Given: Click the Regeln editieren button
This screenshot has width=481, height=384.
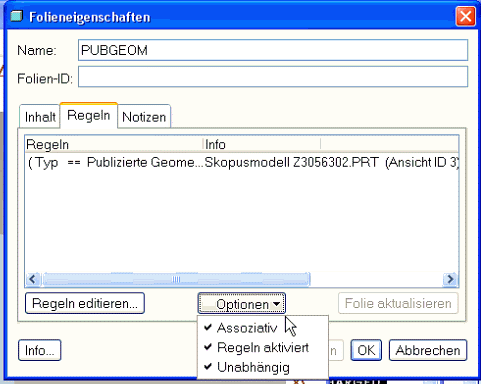Looking at the screenshot, I should point(85,303).
